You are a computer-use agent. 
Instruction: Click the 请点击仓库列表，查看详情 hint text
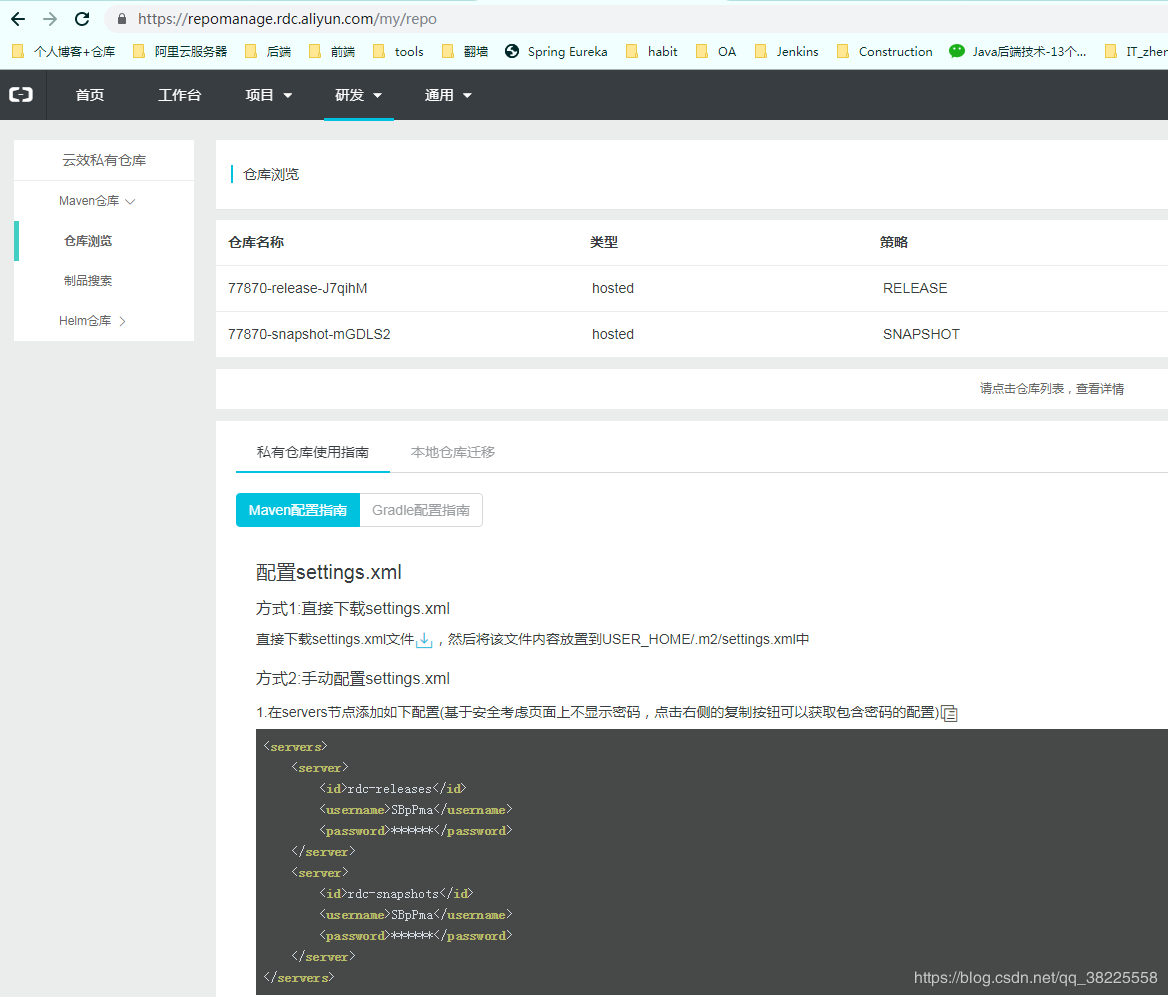pyautogui.click(x=1052, y=389)
